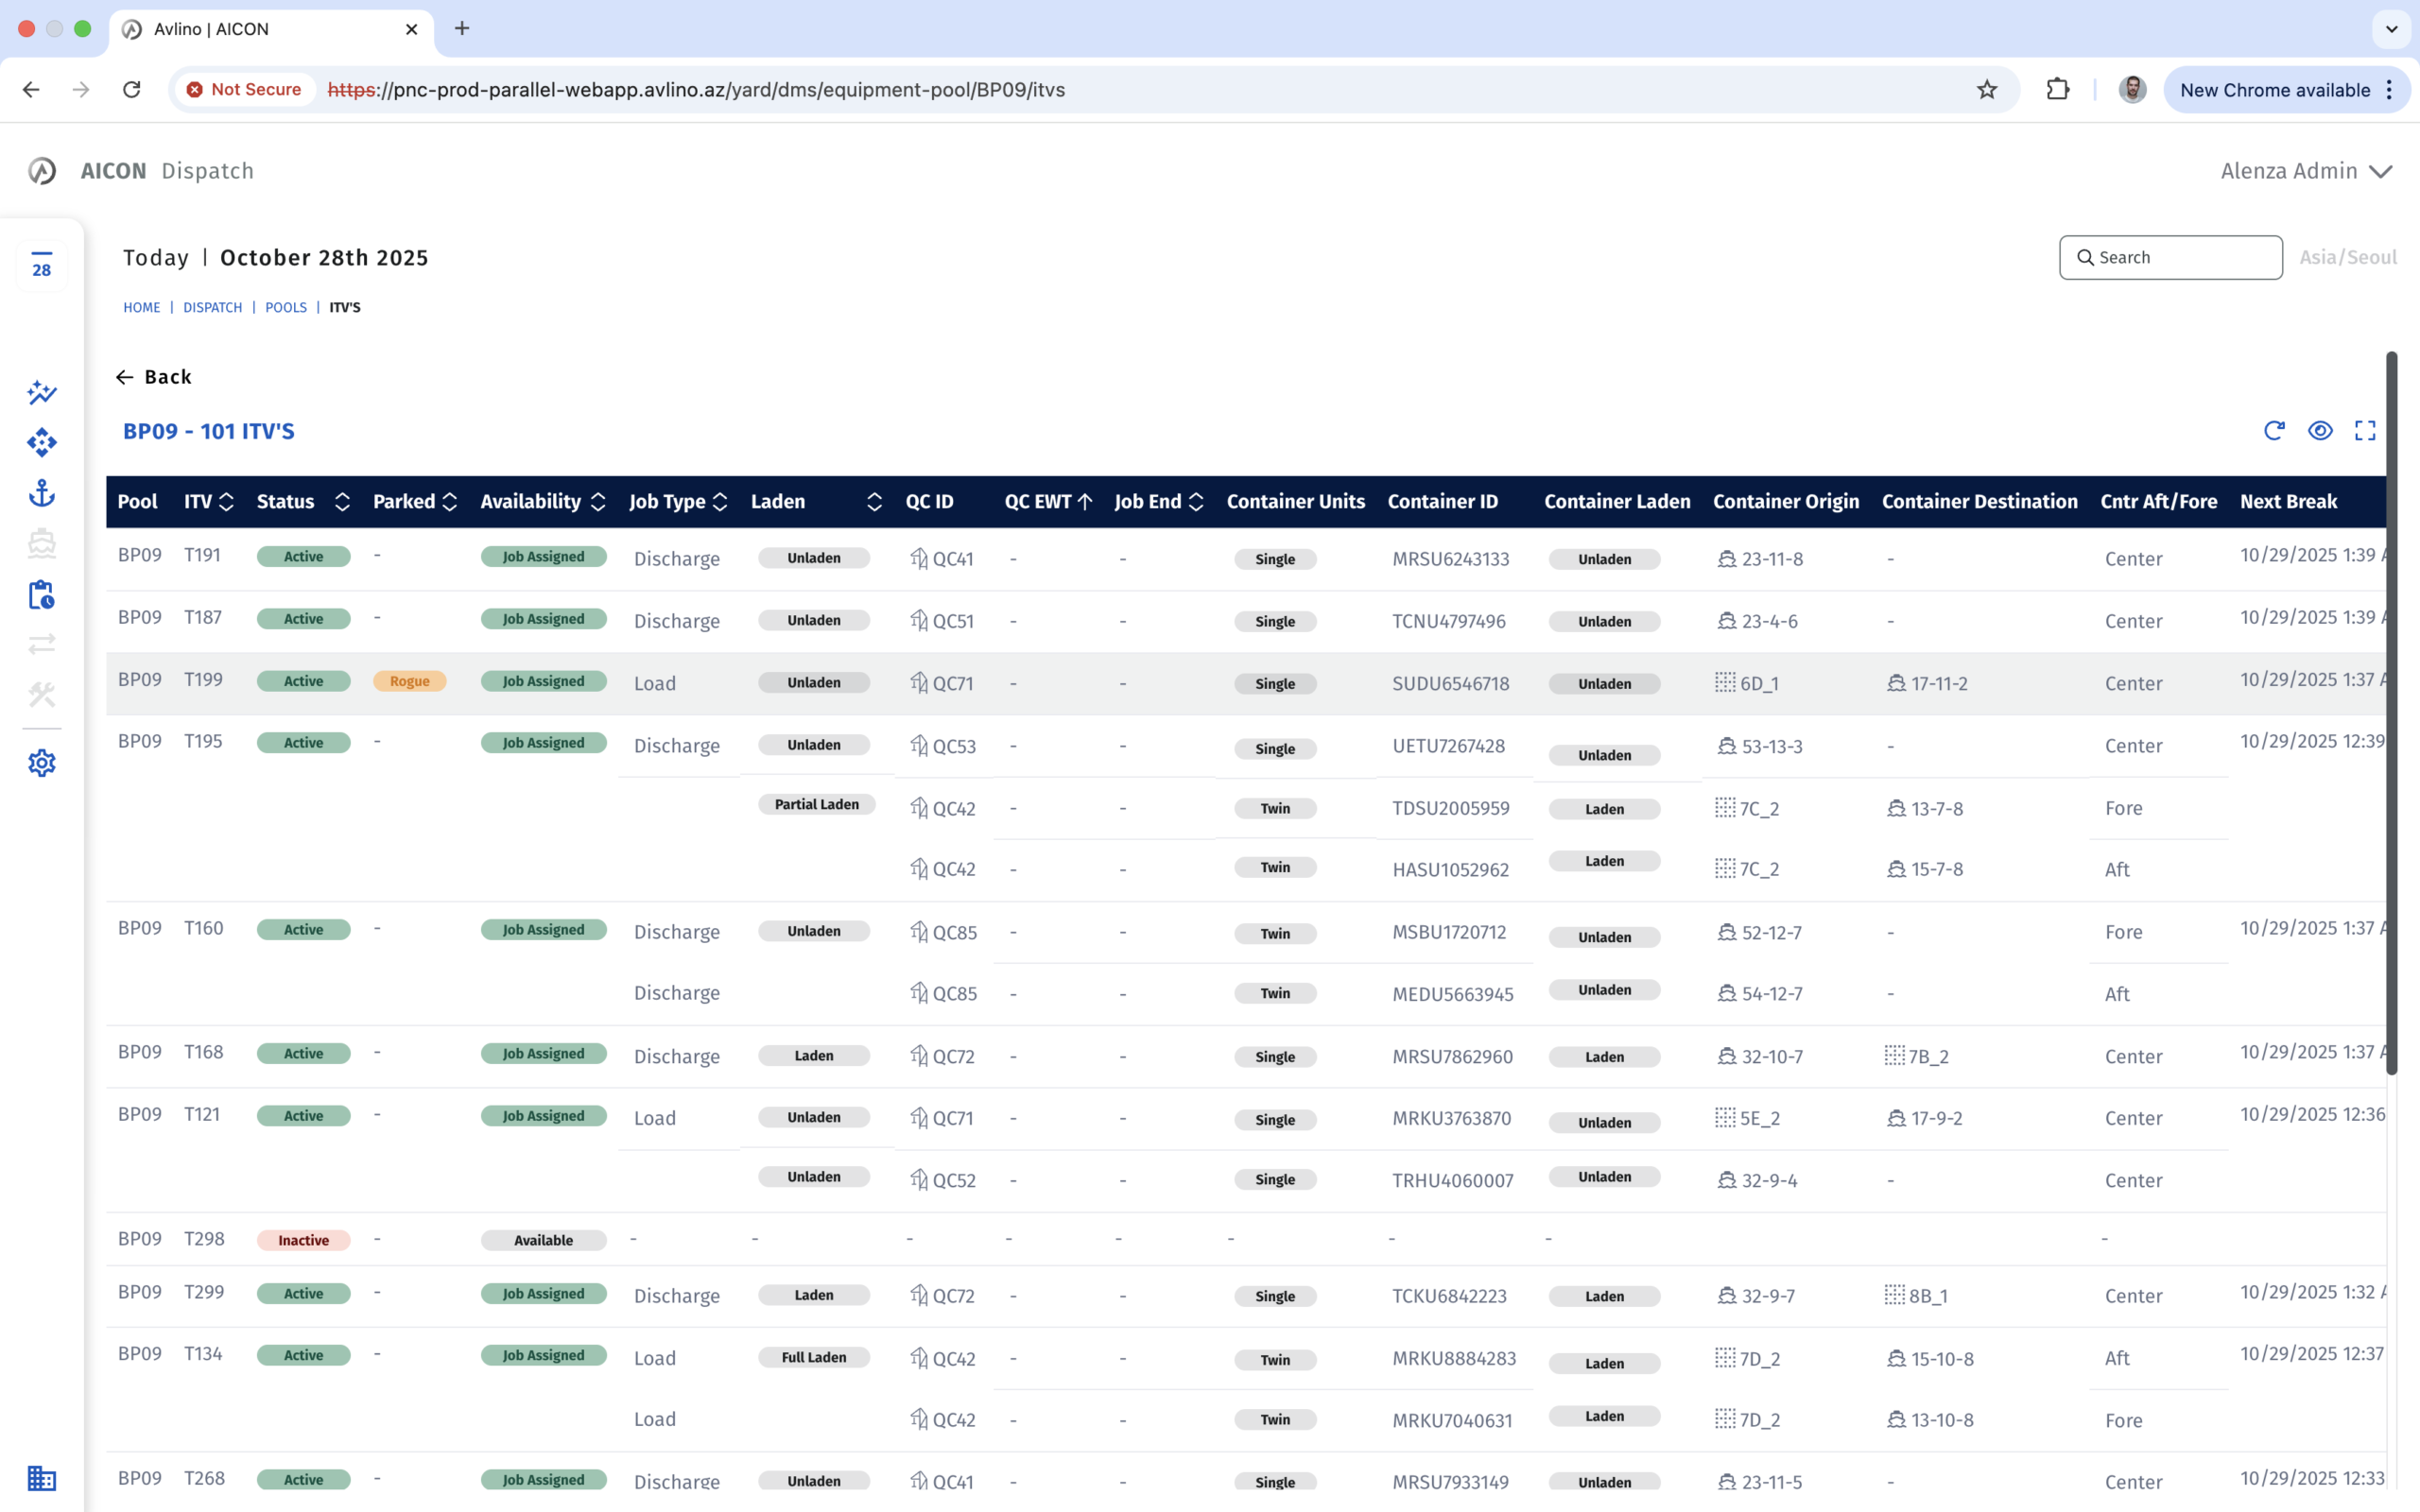Sort by ITV column

[x=226, y=502]
